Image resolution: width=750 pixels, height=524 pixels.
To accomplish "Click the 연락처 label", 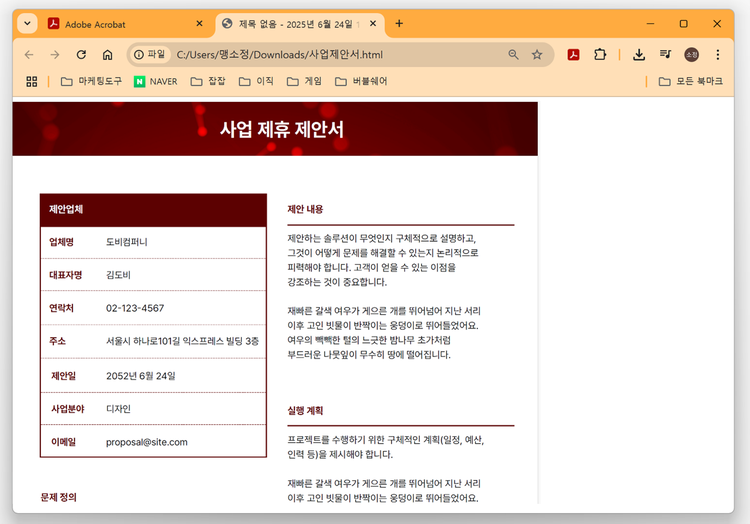I will [x=61, y=308].
